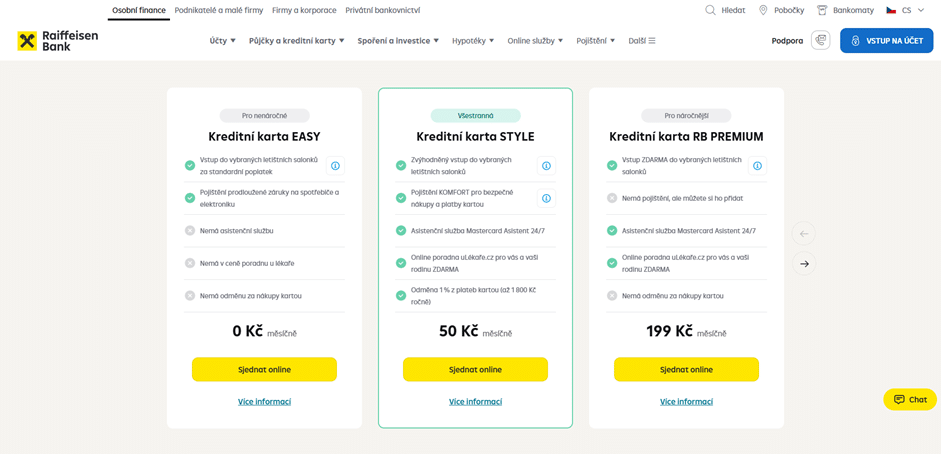Open the Chat widget
Image resolution: width=941 pixels, height=454 pixels.
pyautogui.click(x=909, y=399)
